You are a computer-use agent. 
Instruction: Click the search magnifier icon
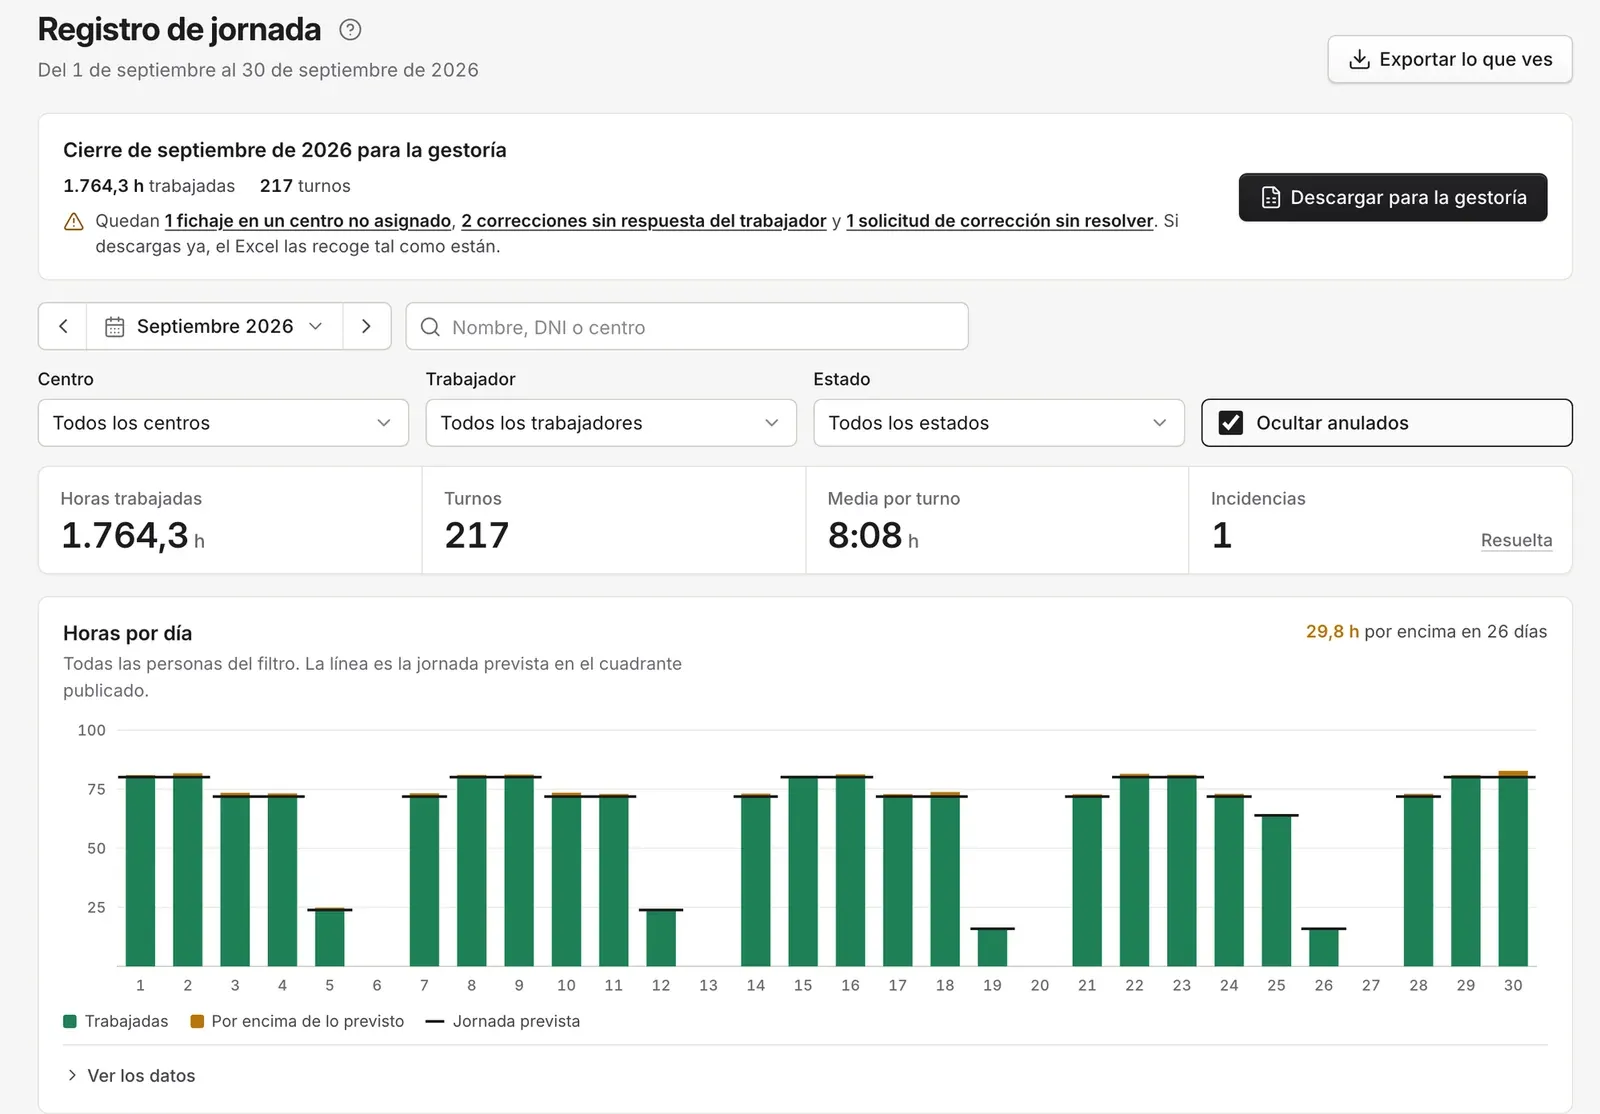coord(430,327)
